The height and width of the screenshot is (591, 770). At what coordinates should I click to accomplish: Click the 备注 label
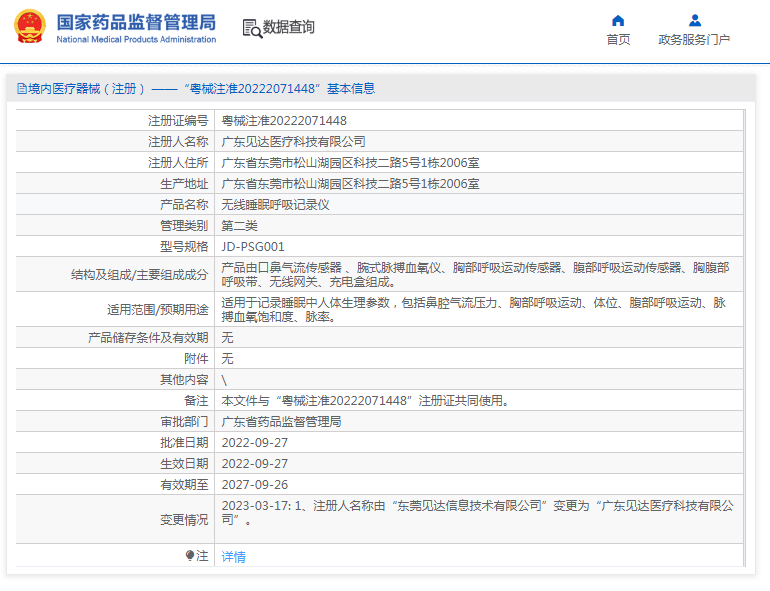pyautogui.click(x=196, y=401)
